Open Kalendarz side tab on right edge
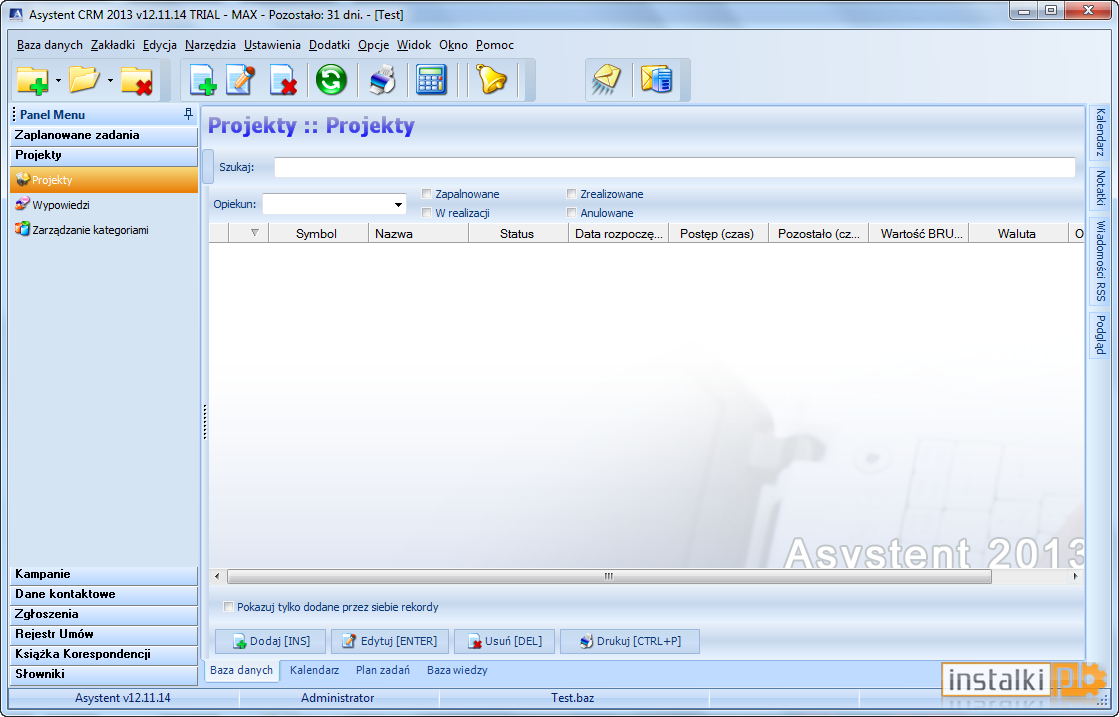 [1100, 133]
